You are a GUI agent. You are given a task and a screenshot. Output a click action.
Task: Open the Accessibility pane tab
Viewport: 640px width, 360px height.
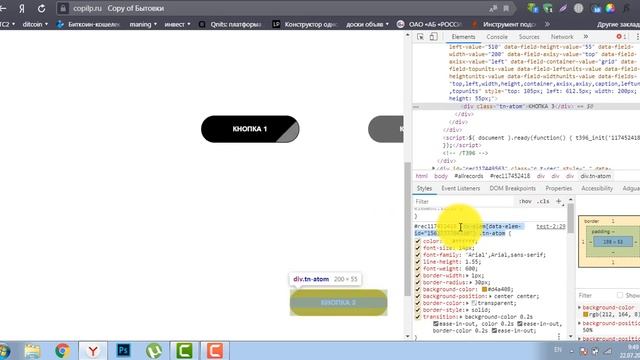point(597,188)
